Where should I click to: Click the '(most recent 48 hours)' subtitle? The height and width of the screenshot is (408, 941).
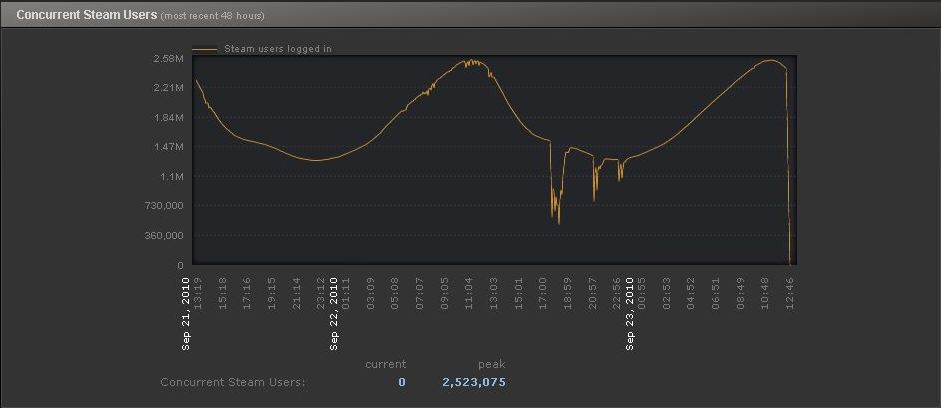coord(212,16)
